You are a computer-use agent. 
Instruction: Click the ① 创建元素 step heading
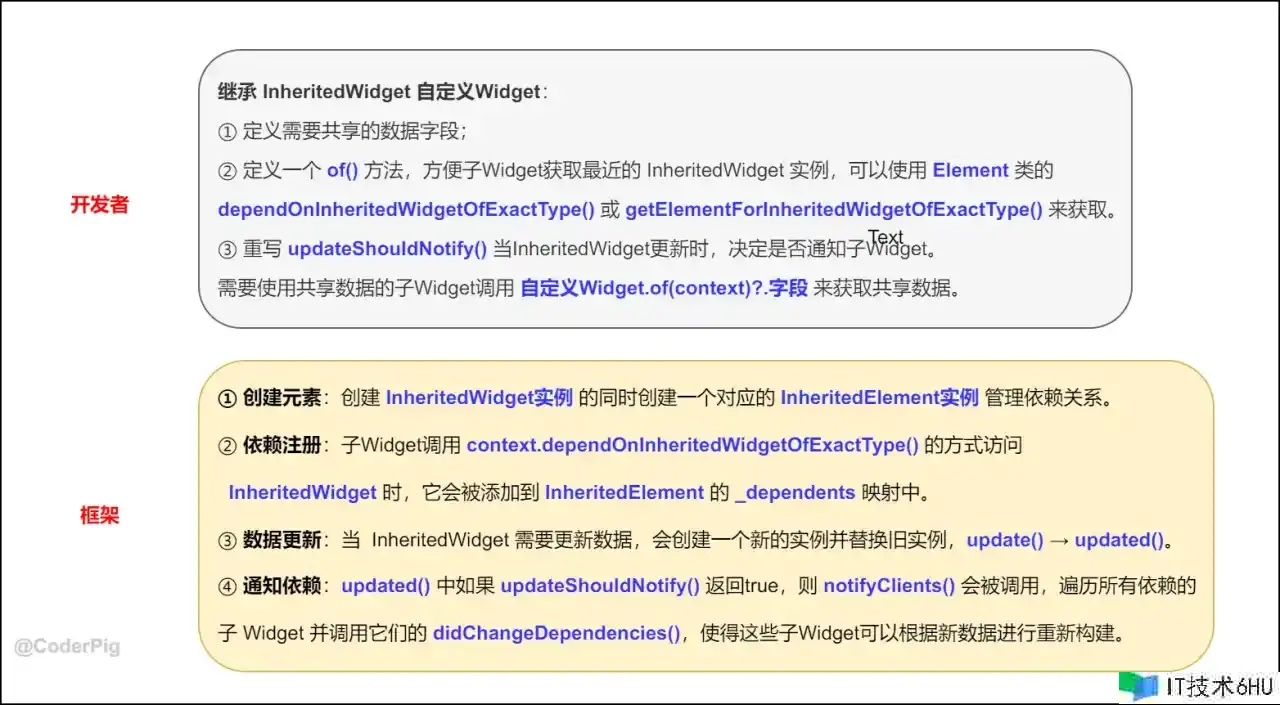click(x=270, y=397)
